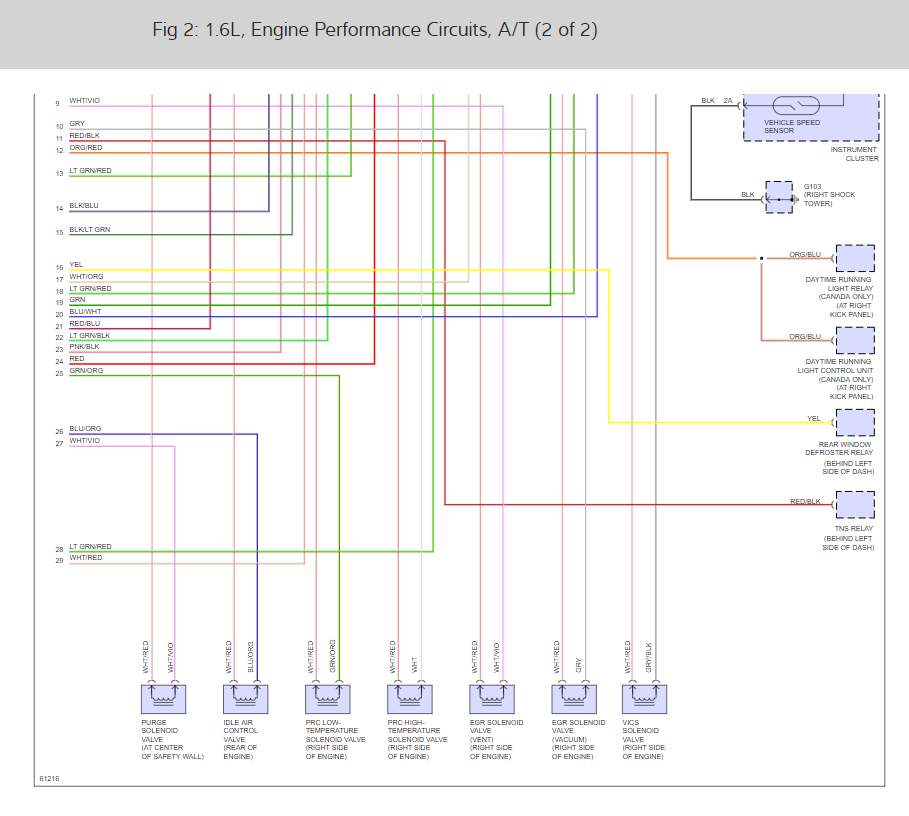
Task: Select the WHT/RED label at pin 29
Action: (86, 558)
